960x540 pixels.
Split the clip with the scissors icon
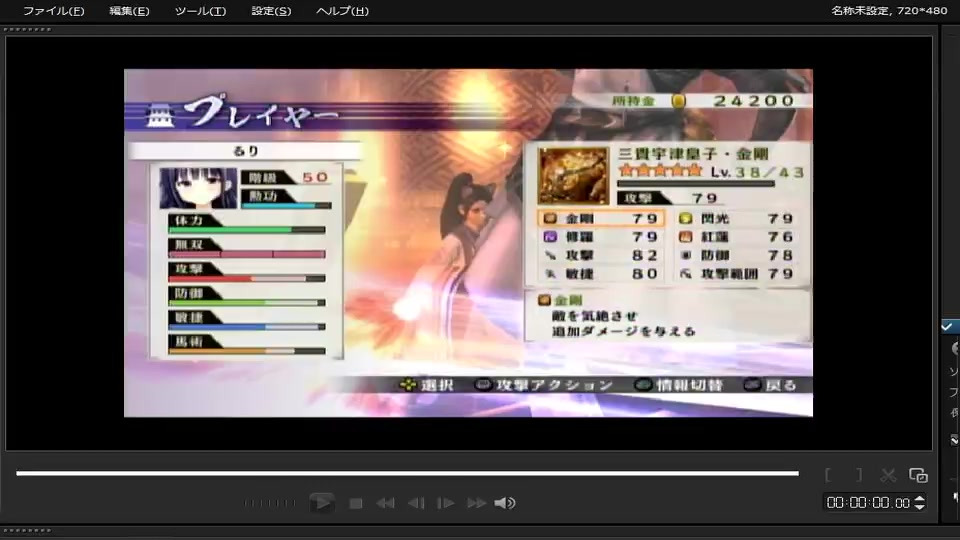coord(888,475)
